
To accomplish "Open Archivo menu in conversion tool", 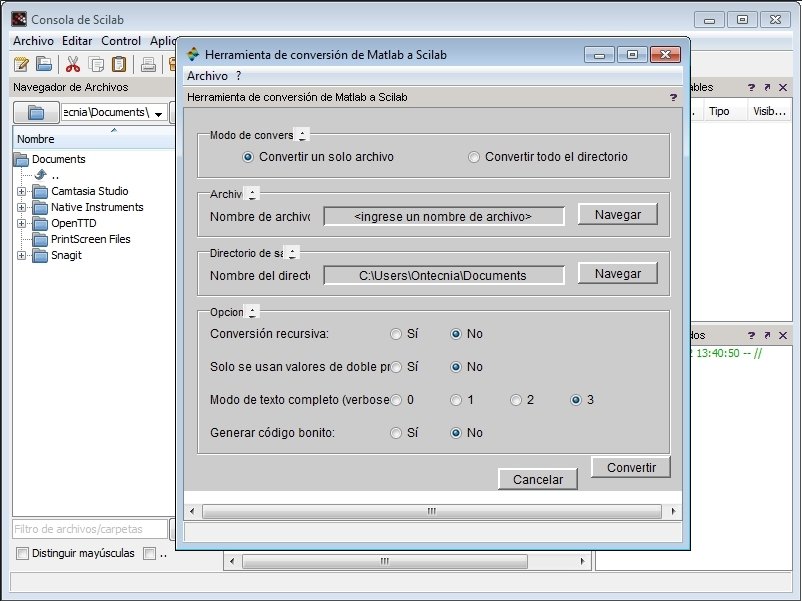I will pos(207,76).
